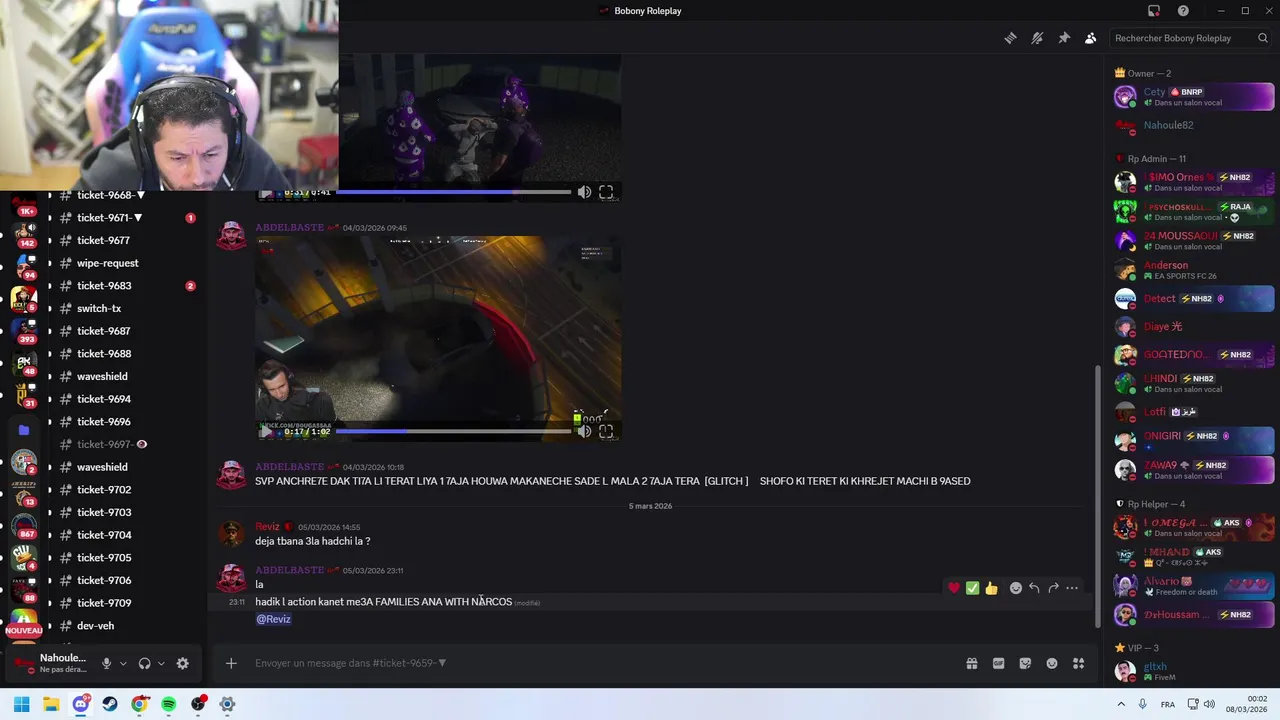This screenshot has height=720, width=1280.
Task: Open the wipe-request channel
Action: point(108,263)
